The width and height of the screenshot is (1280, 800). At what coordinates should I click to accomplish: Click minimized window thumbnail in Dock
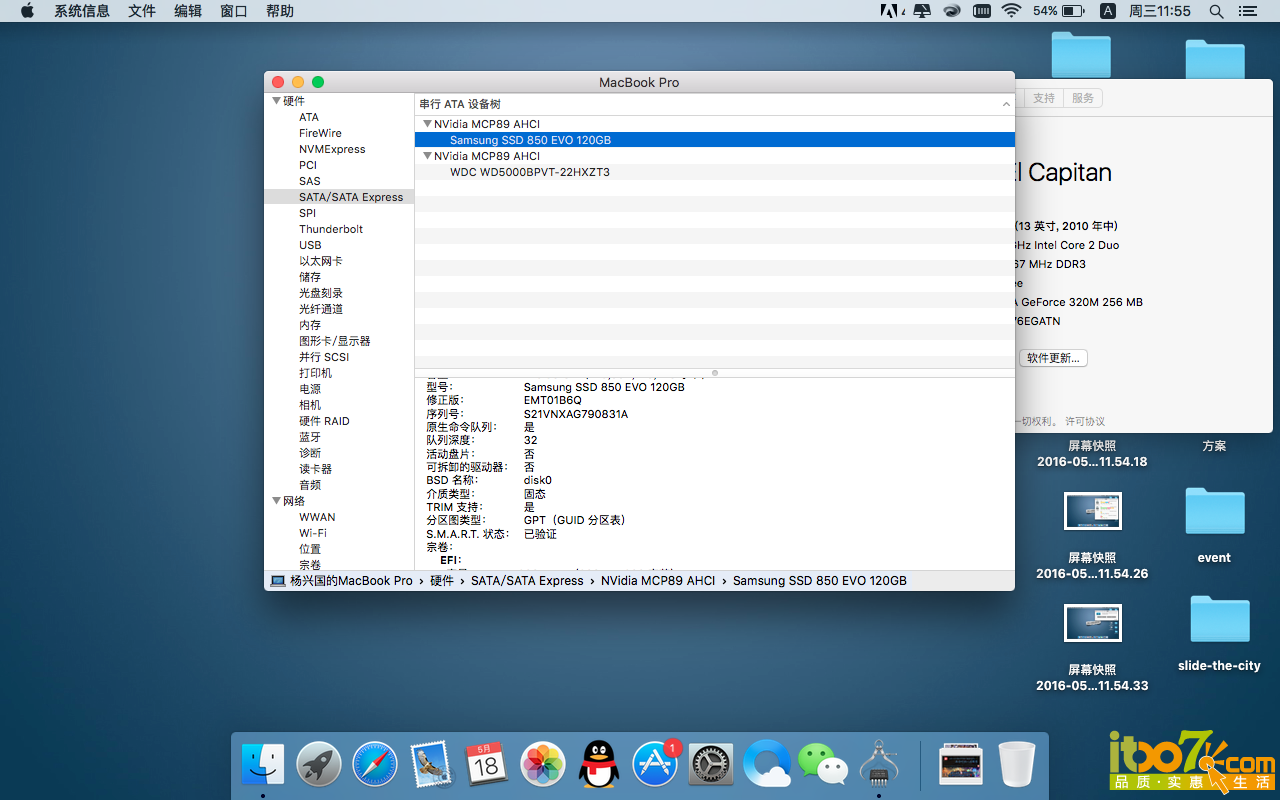pos(961,765)
